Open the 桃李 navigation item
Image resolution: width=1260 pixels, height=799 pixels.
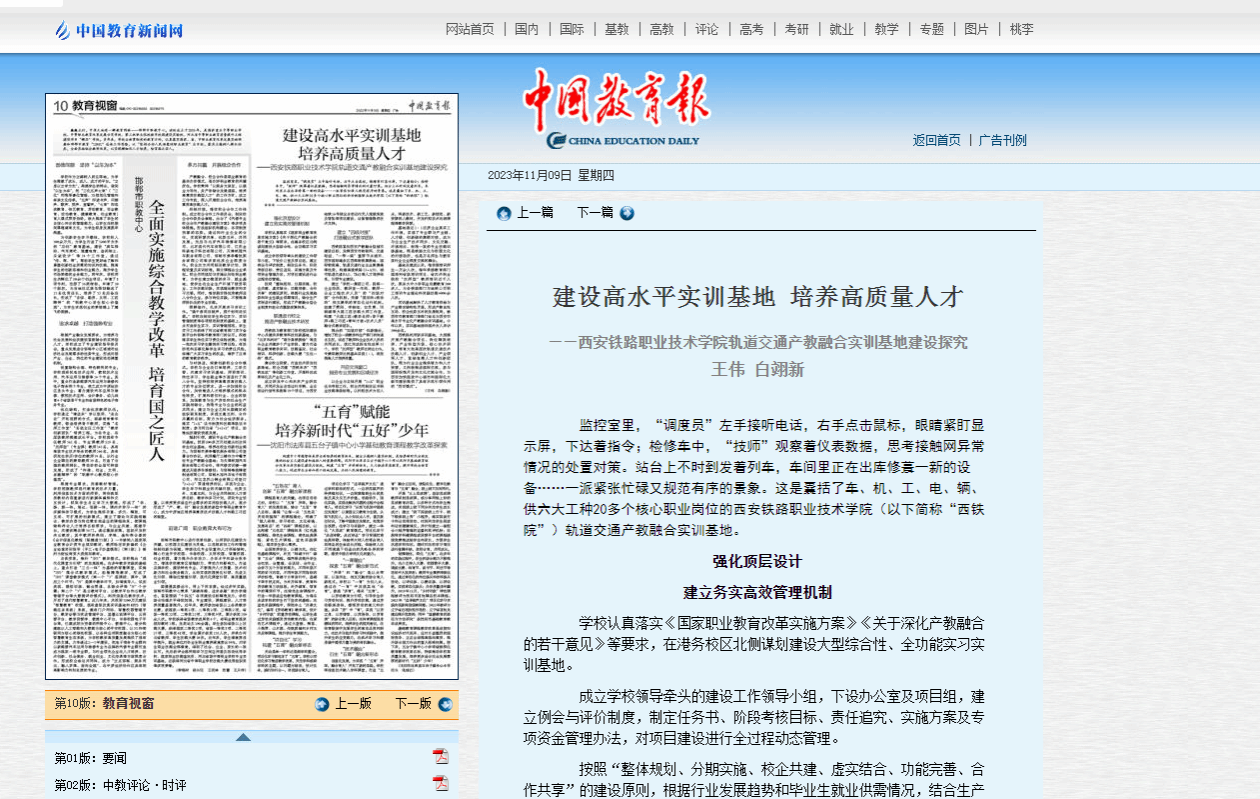(x=1021, y=29)
